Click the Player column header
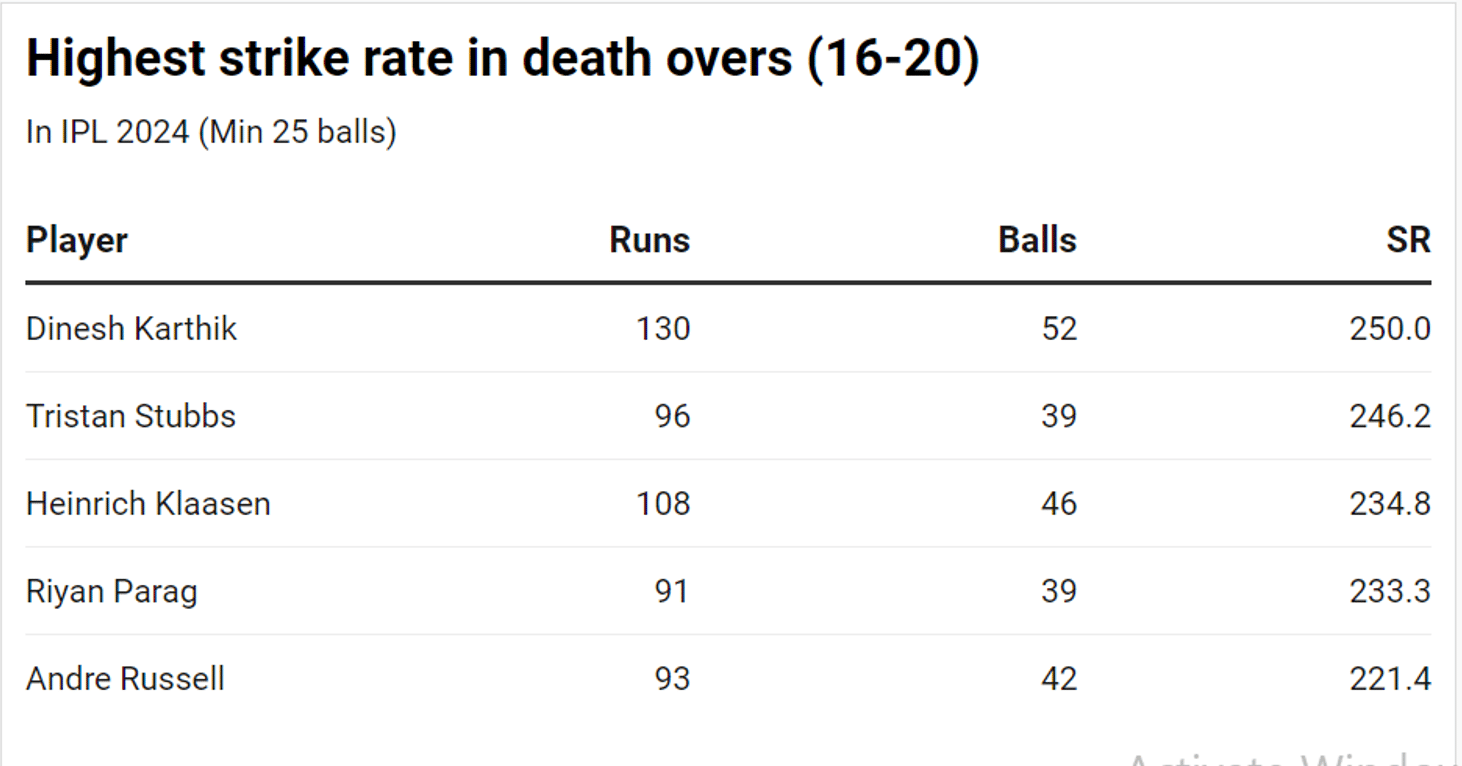The image size is (1462, 766). (77, 241)
